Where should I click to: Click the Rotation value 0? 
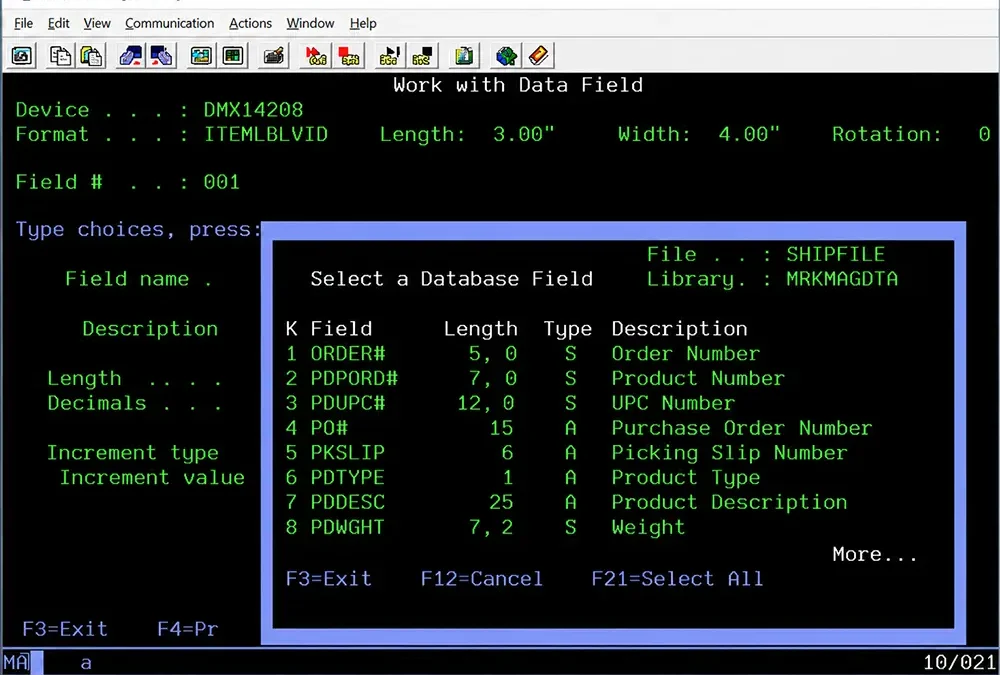(984, 135)
